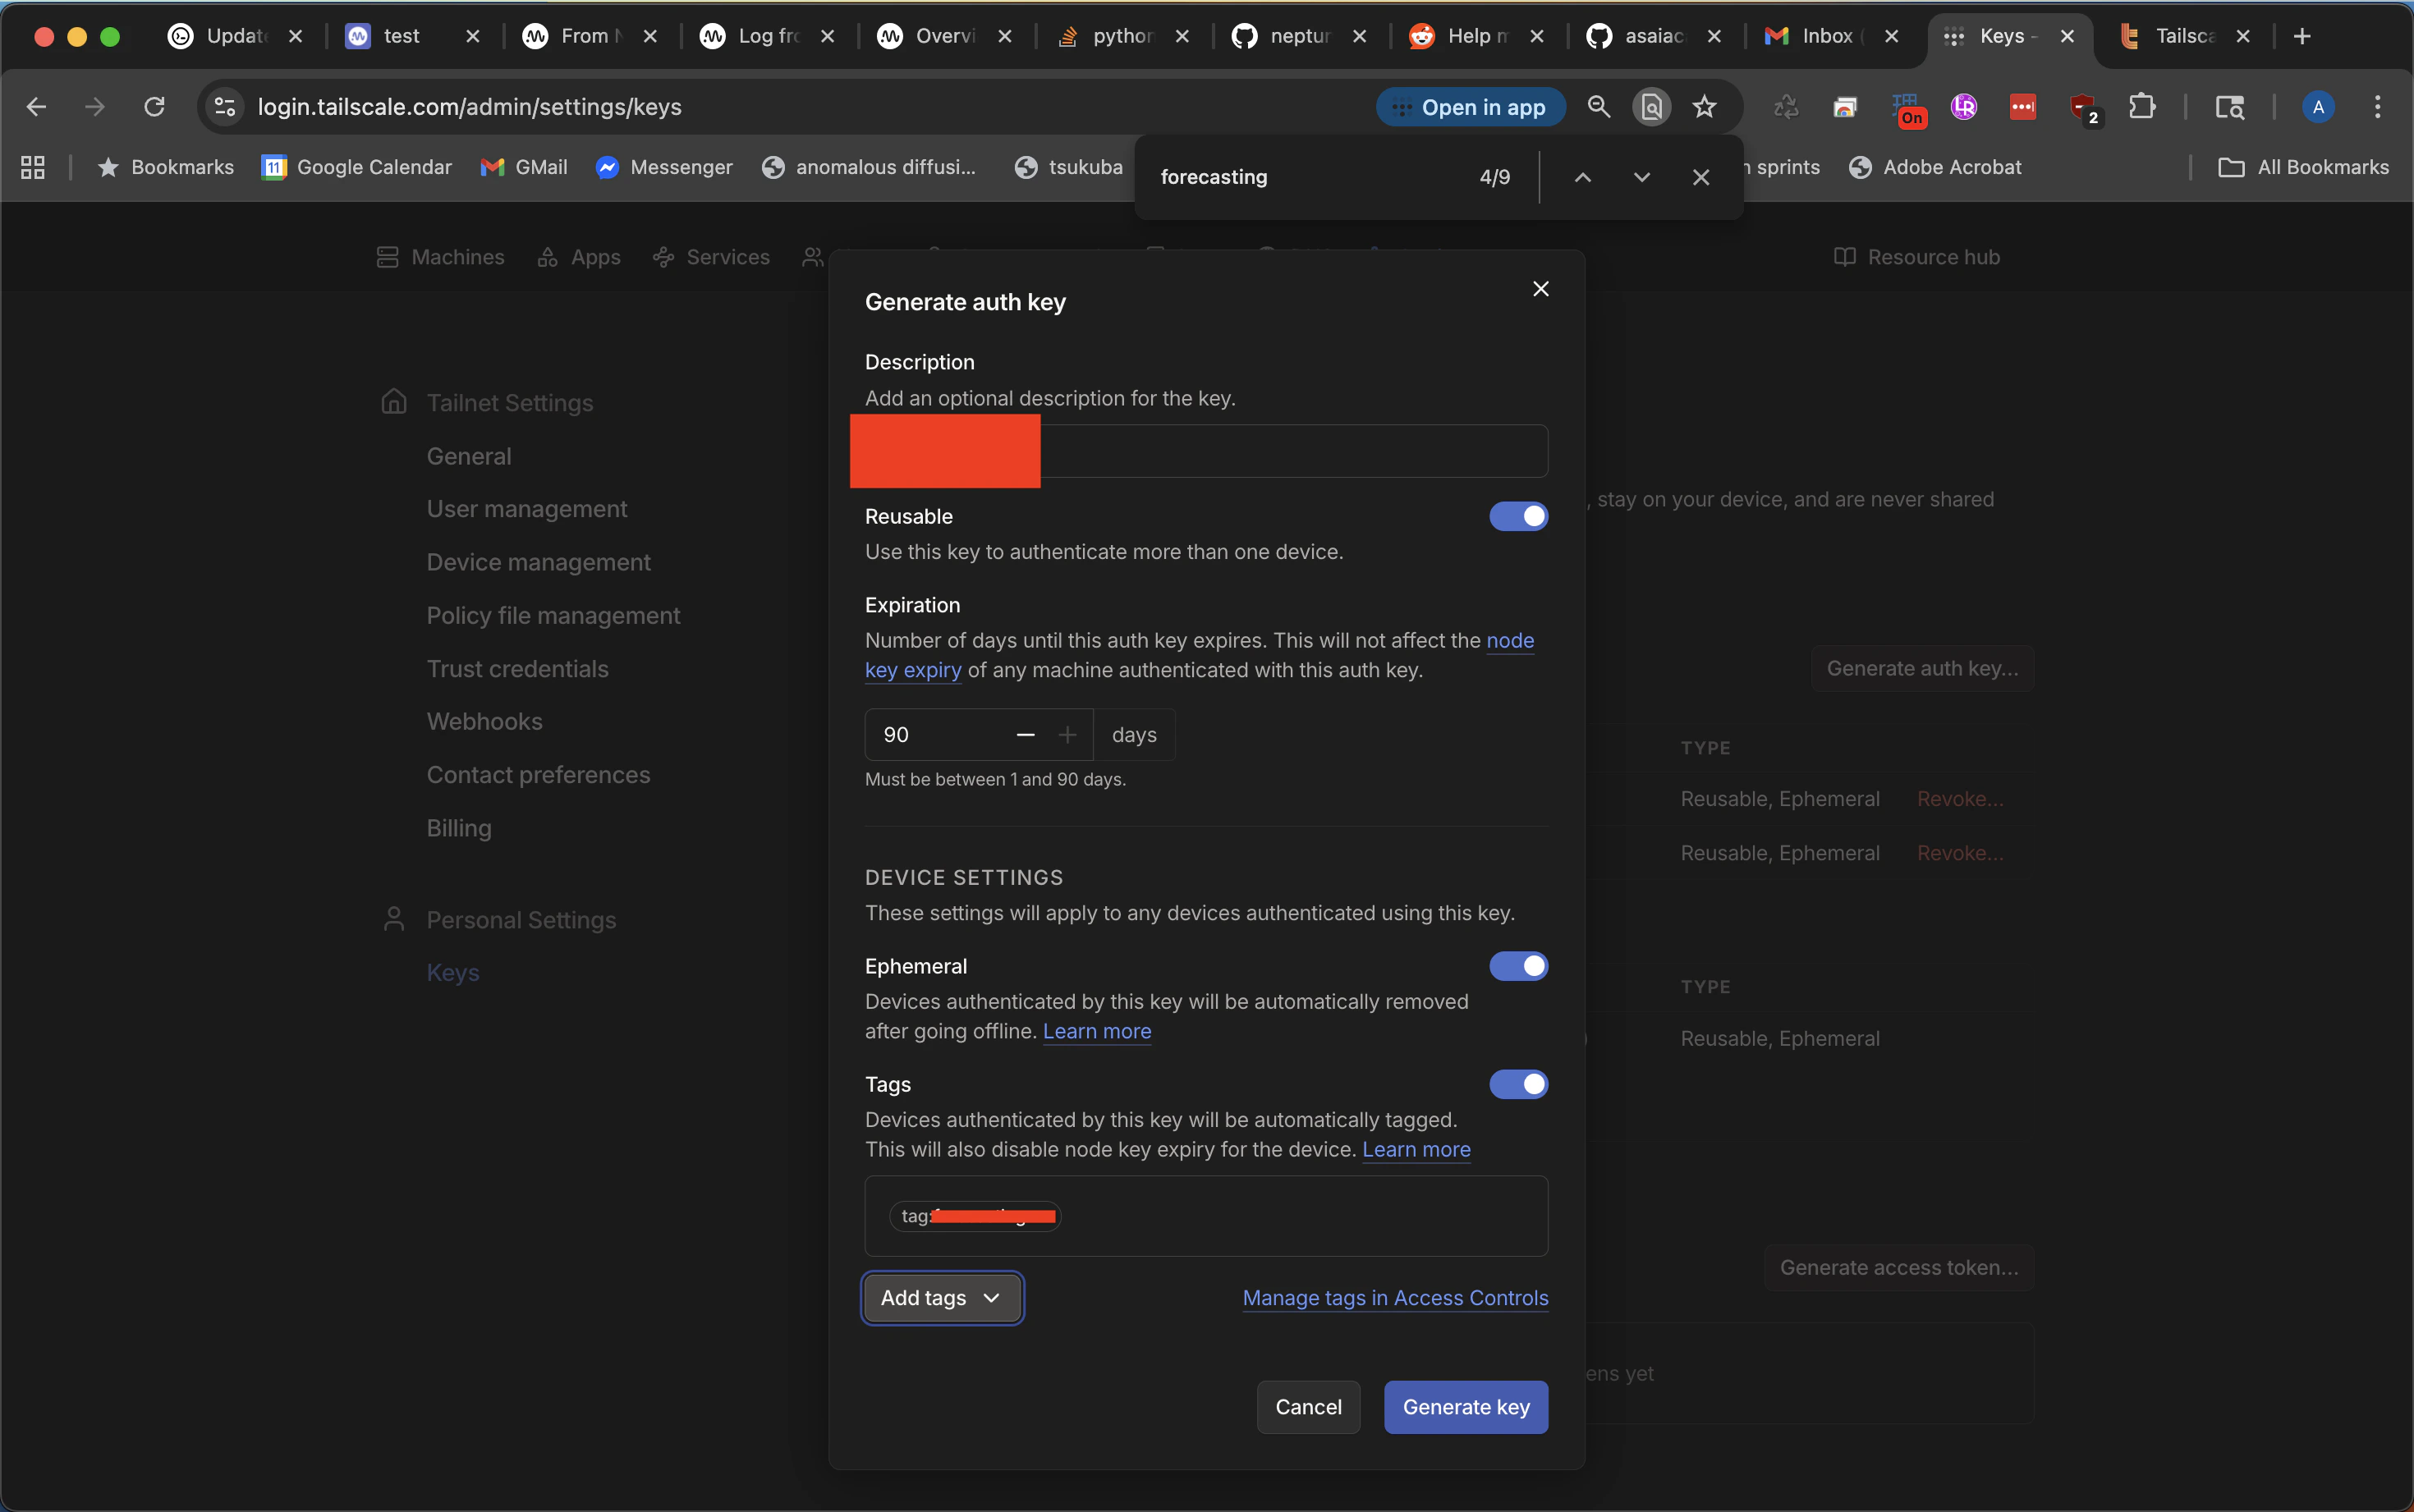Click the Description input field

[1206, 451]
